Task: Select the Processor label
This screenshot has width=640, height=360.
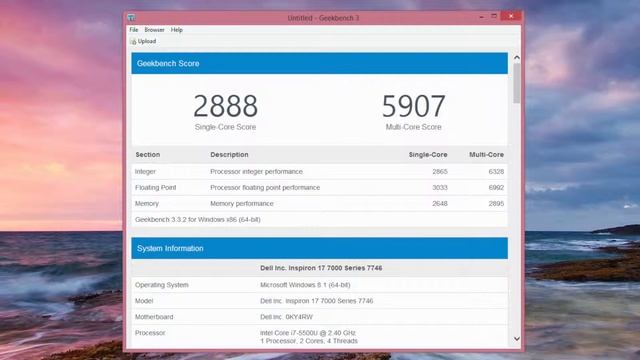Action: click(x=150, y=333)
